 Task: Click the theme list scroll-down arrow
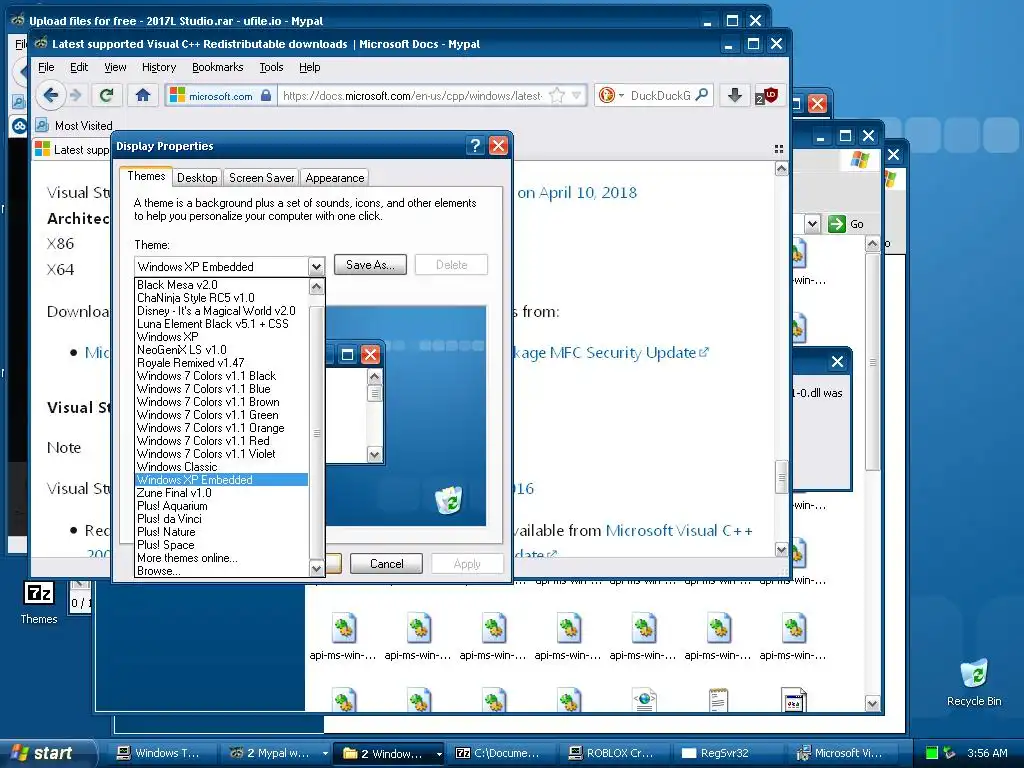click(317, 569)
